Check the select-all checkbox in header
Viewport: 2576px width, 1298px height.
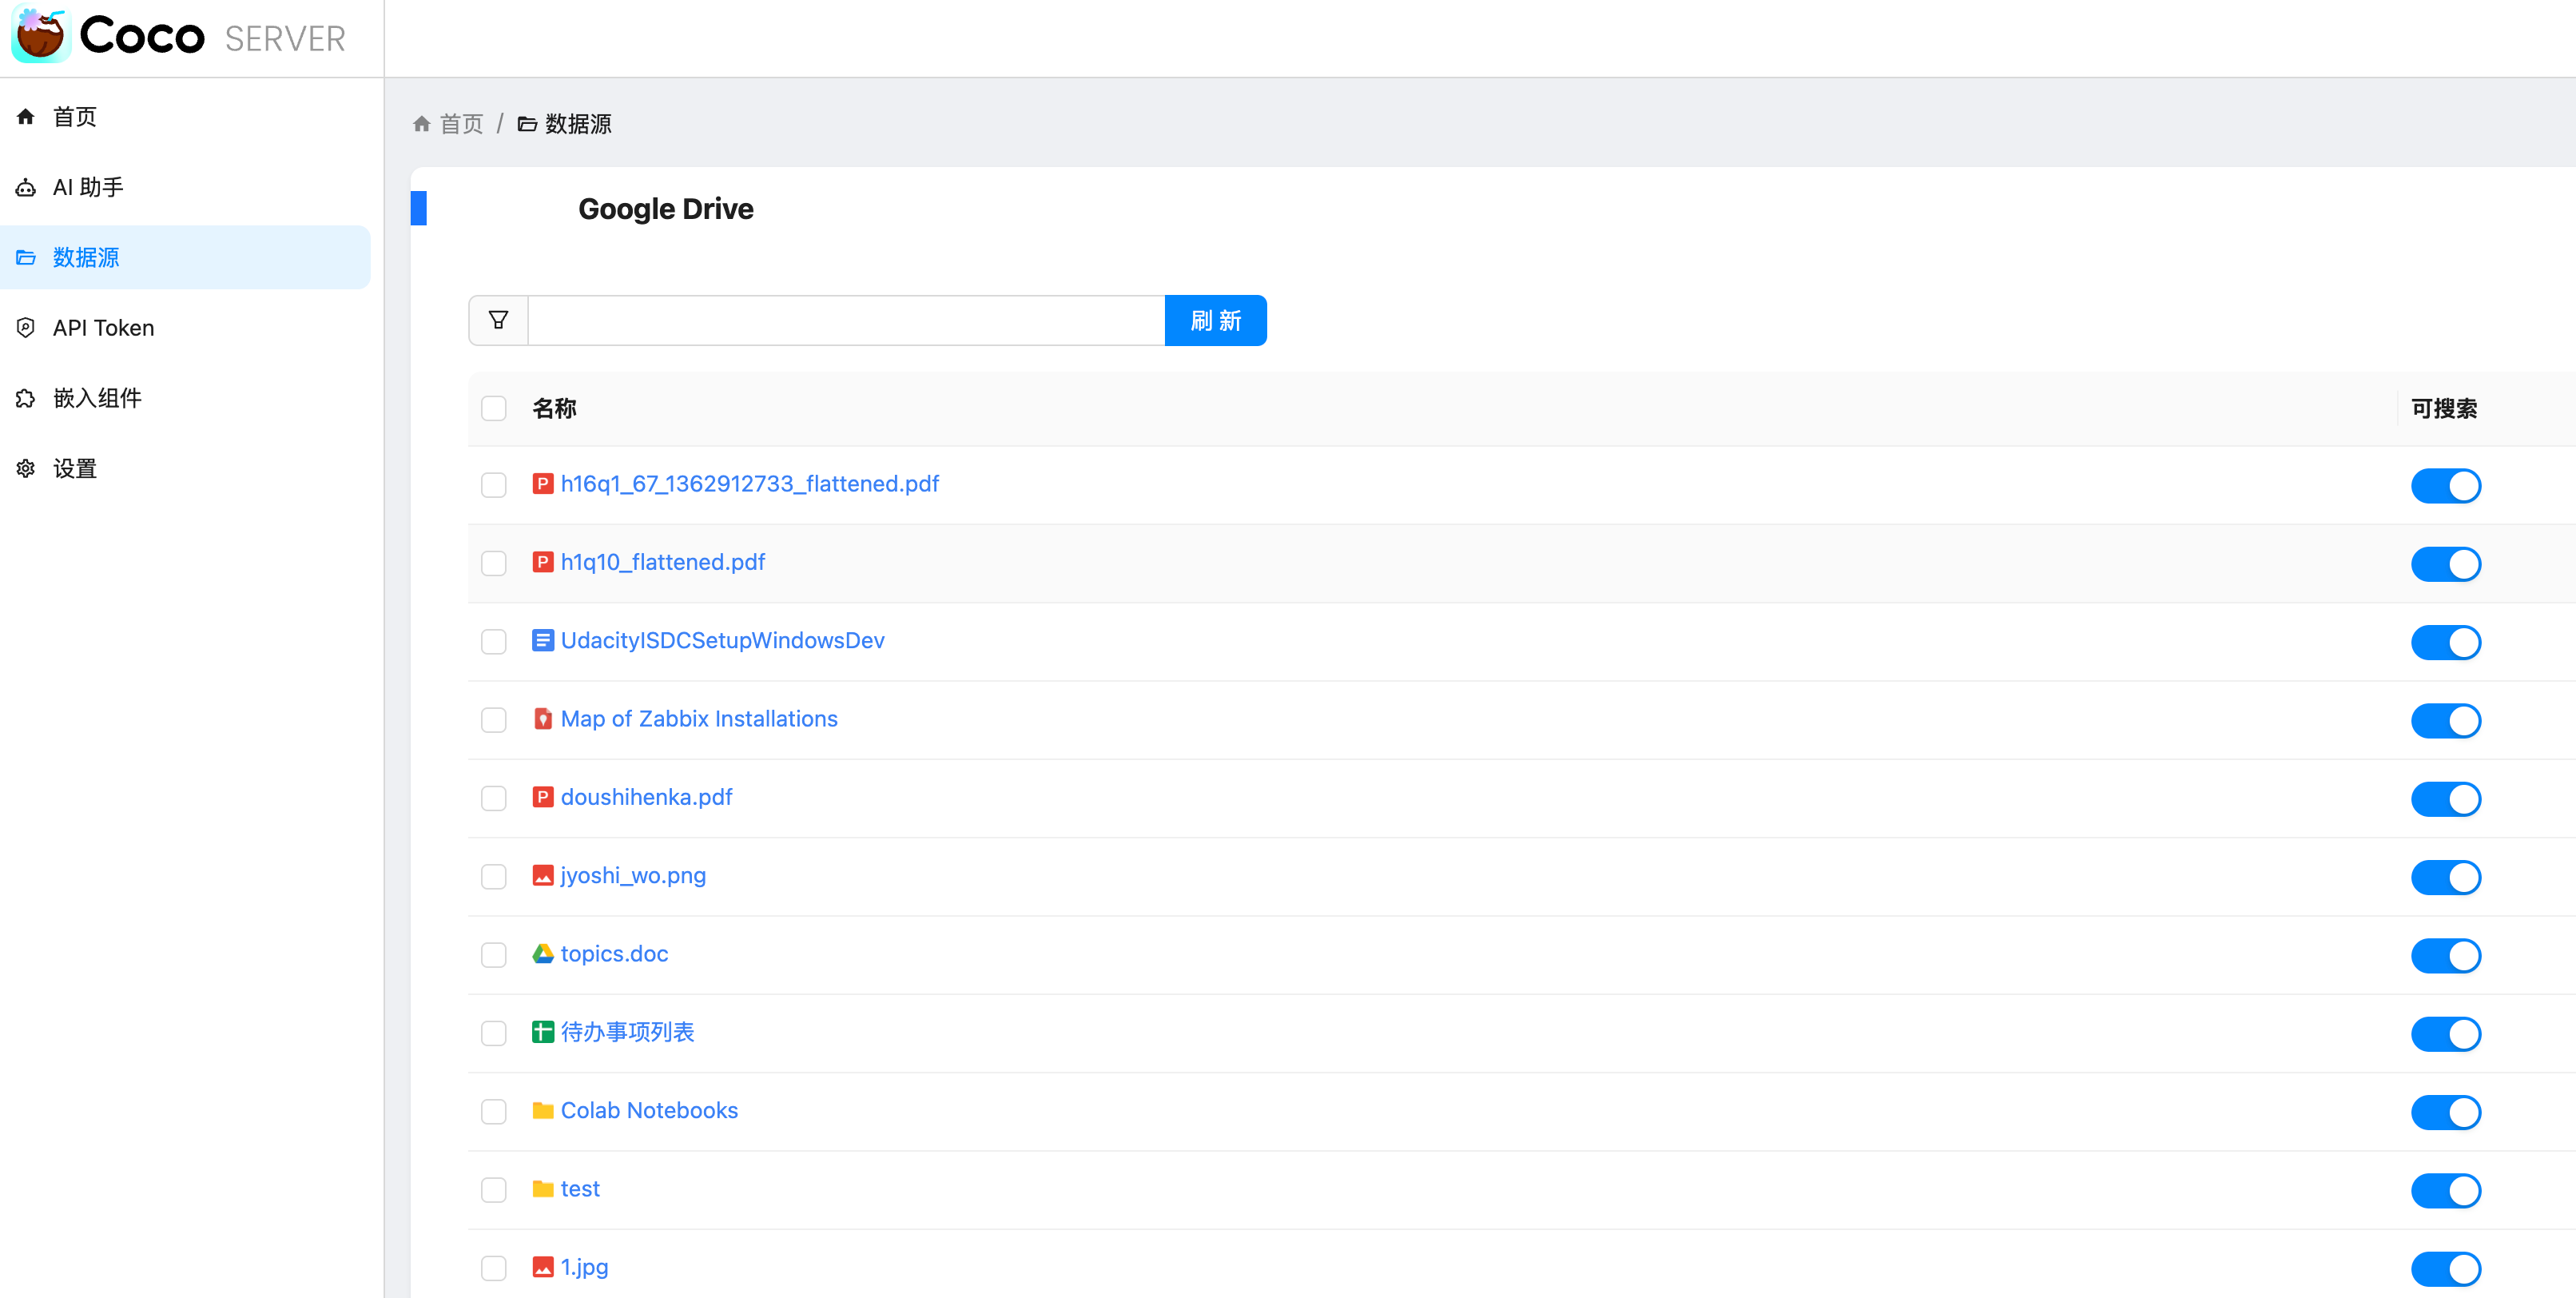pyautogui.click(x=494, y=408)
